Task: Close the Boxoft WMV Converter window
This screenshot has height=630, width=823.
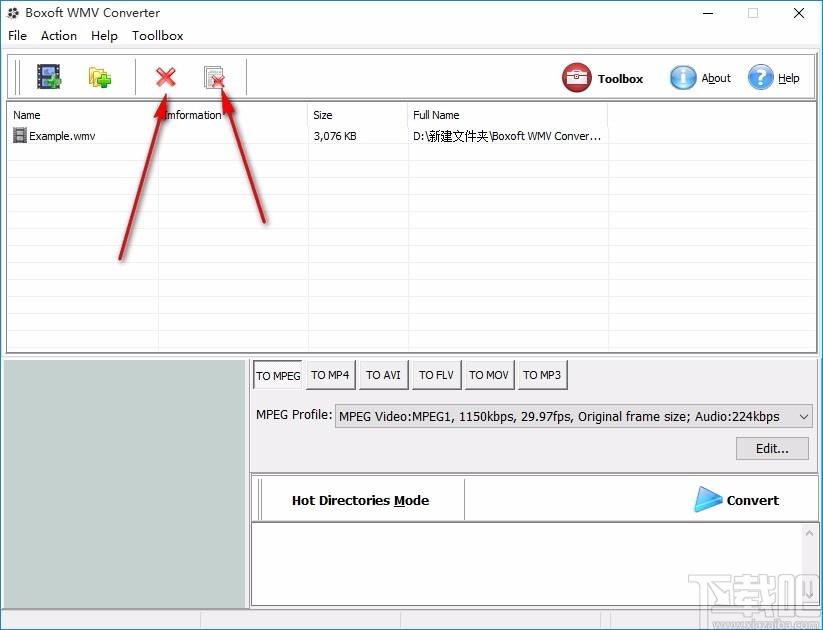Action: 799,13
